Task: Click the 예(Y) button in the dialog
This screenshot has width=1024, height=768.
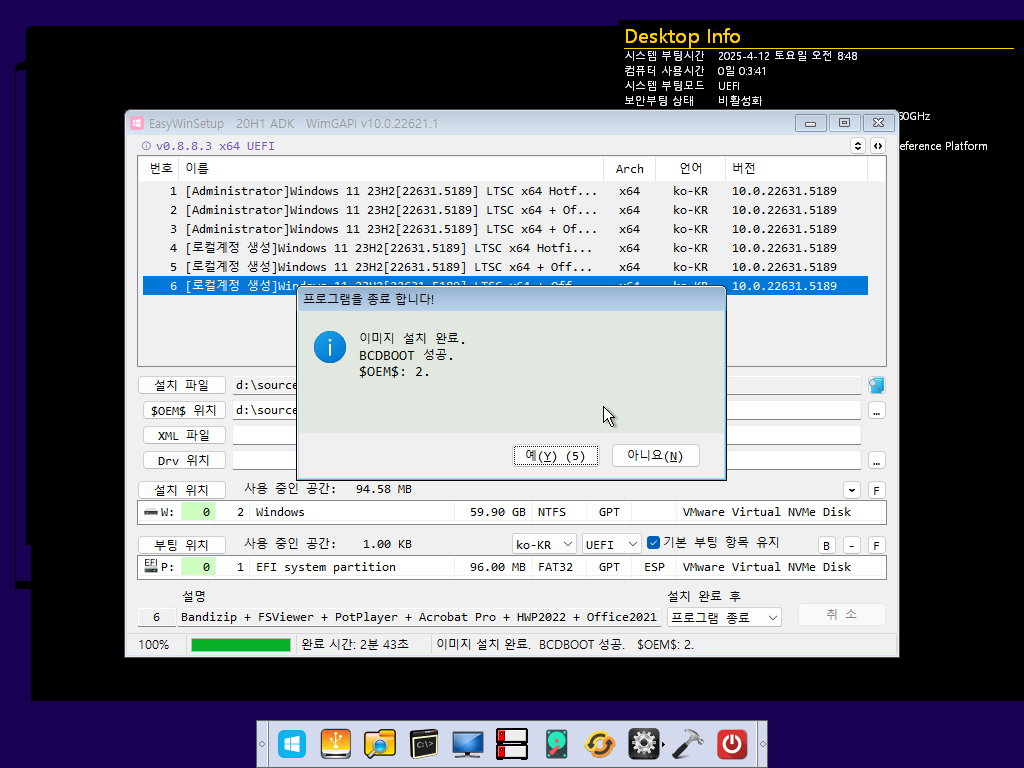Action: pos(555,455)
